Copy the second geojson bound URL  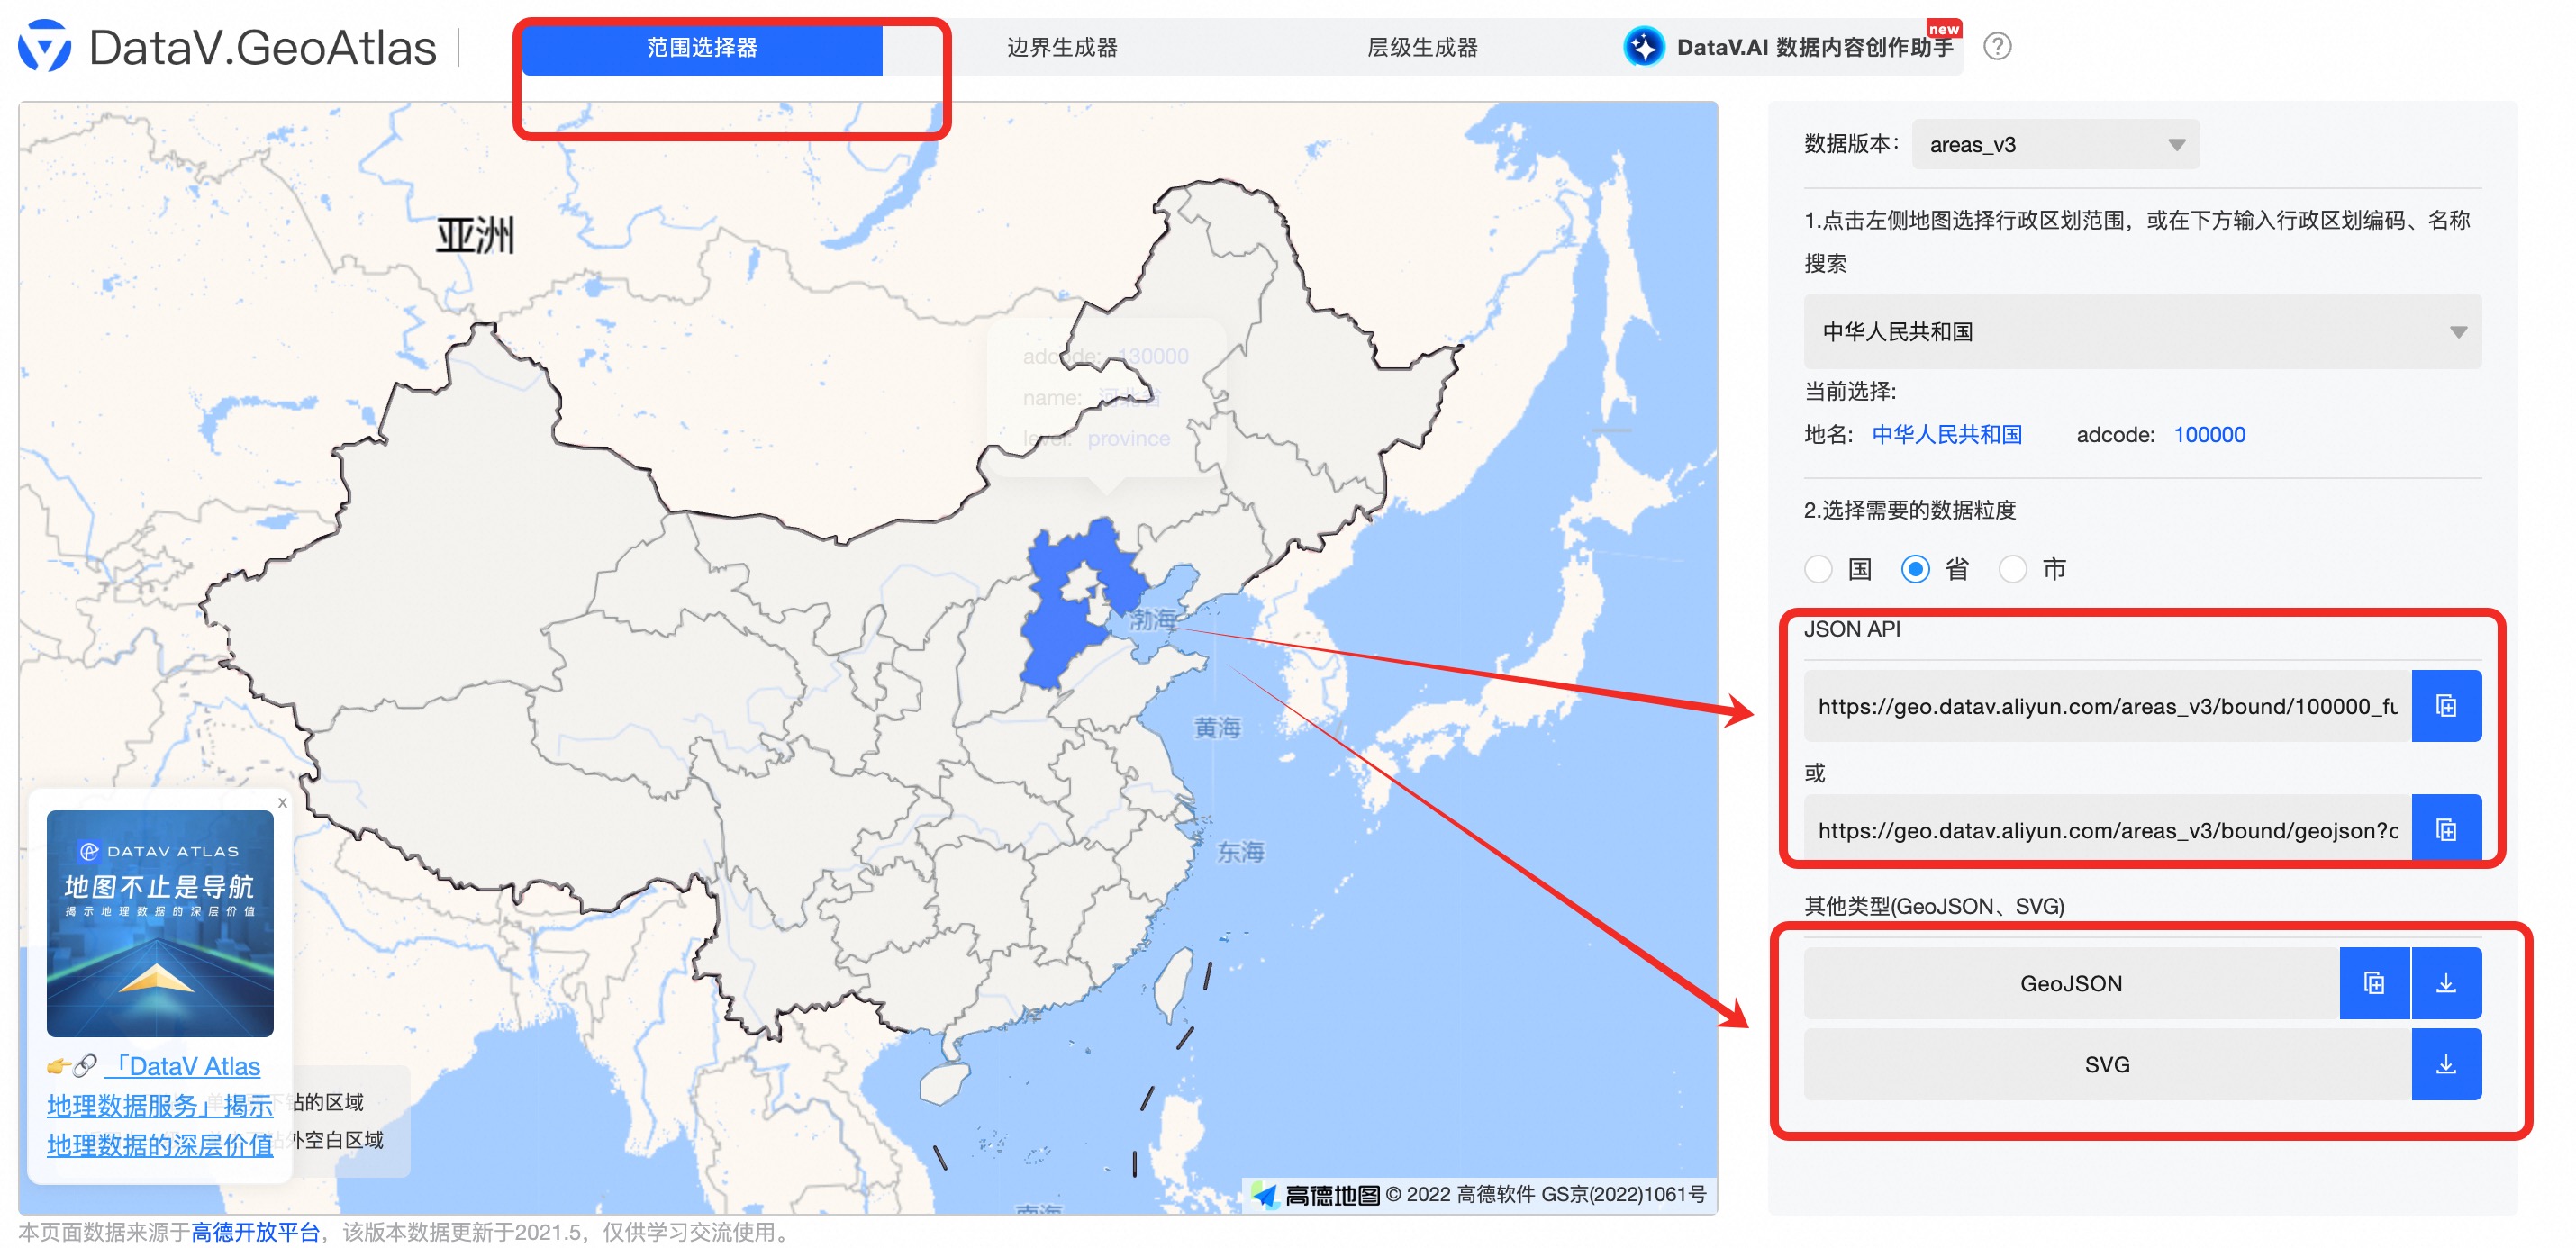(2447, 828)
